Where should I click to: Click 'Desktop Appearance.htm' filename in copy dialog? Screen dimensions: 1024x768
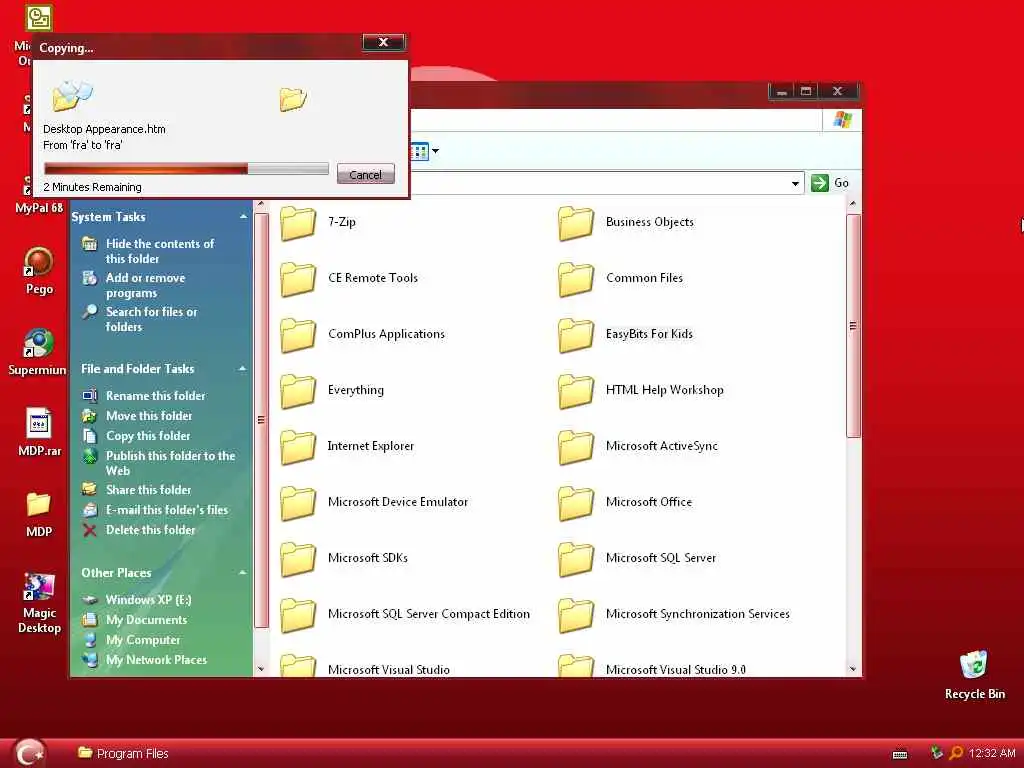104,129
